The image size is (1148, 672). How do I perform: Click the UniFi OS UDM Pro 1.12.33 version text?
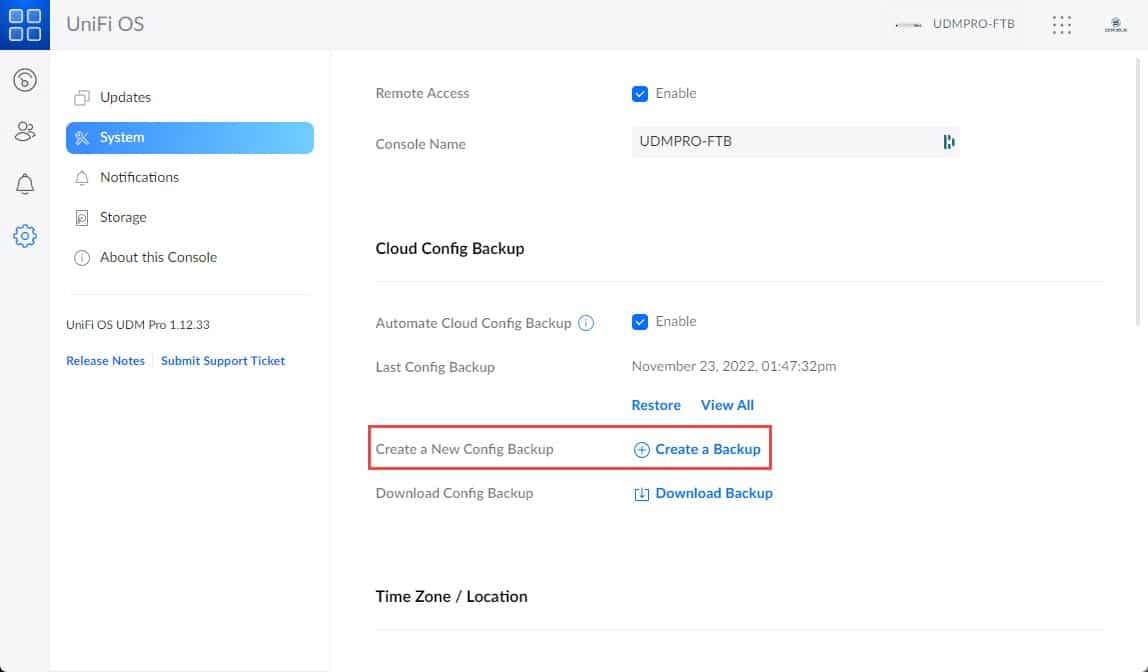(x=138, y=325)
